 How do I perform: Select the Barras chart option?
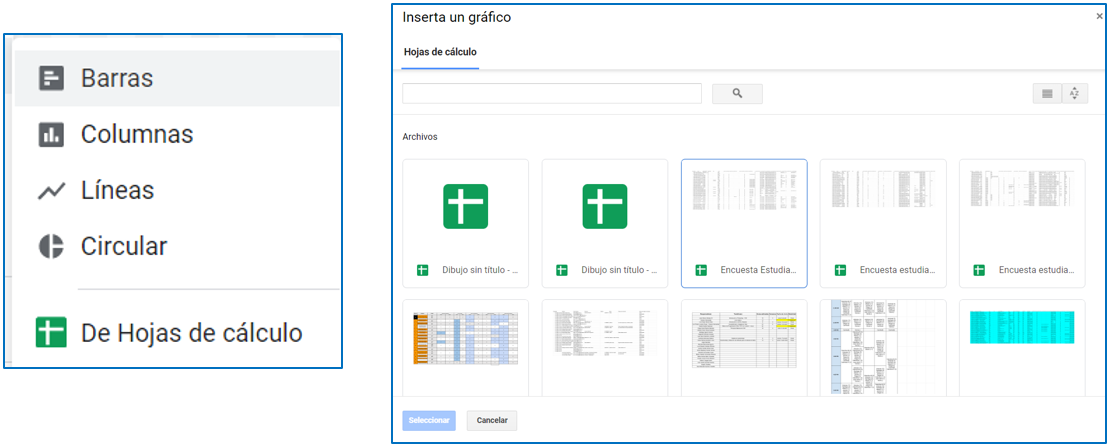116,78
